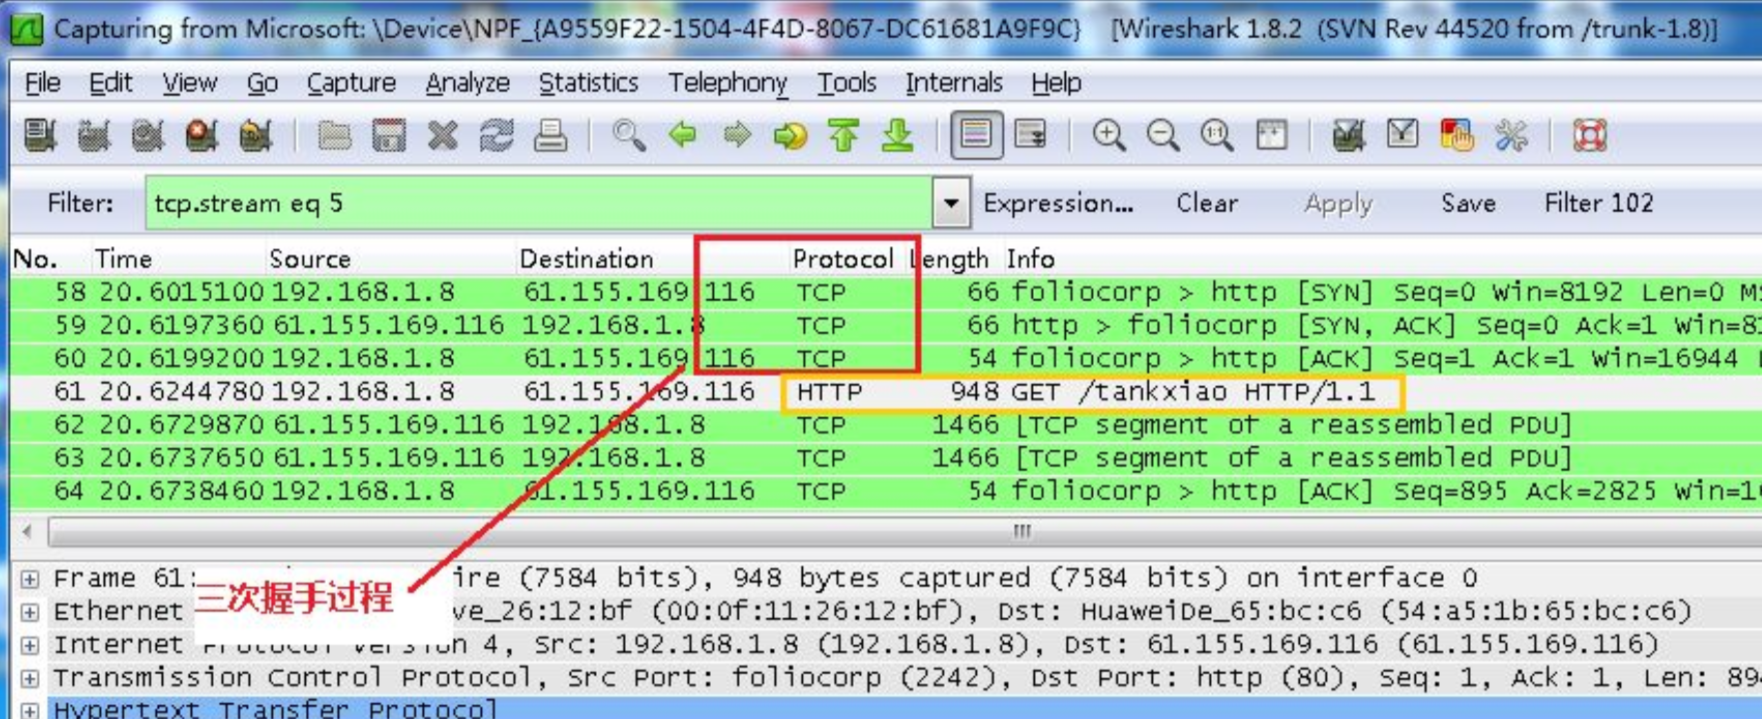Viewport: 1762px width, 719px height.
Task: Expand Hypertext Transfer Protocol node
Action: pyautogui.click(x=30, y=710)
